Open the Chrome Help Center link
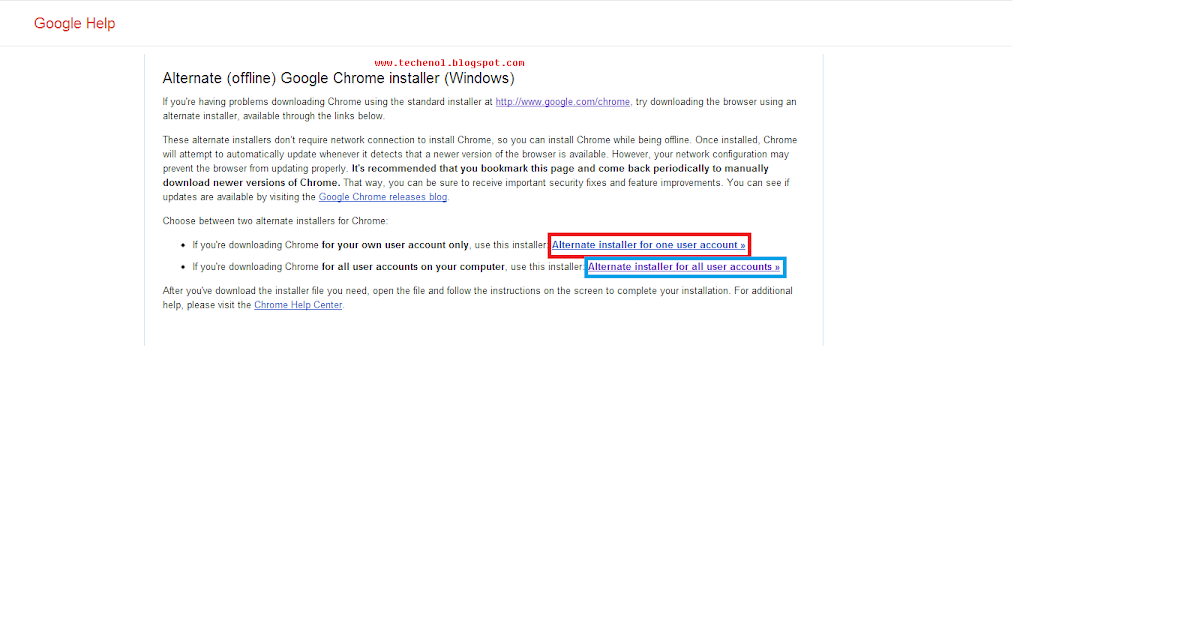Screen dimensions: 1200x630 point(298,305)
